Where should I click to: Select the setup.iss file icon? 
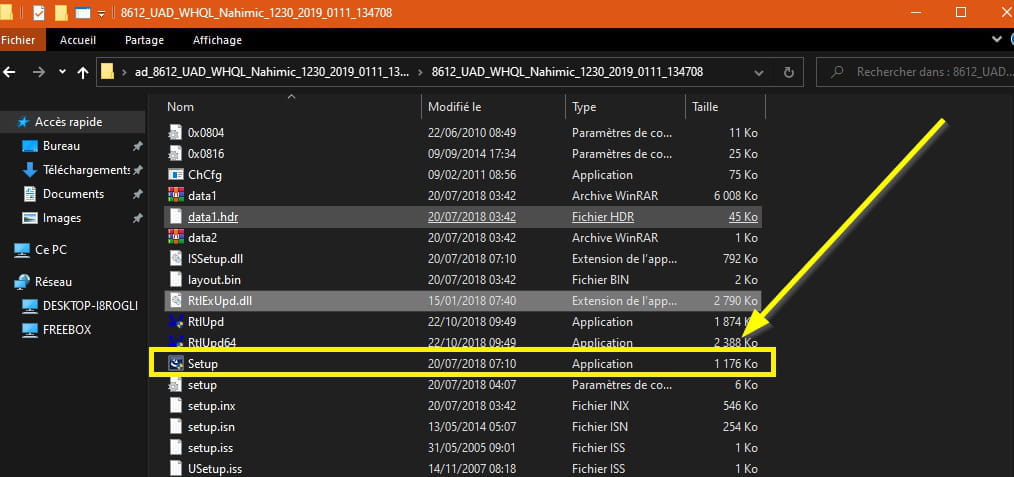coord(175,448)
